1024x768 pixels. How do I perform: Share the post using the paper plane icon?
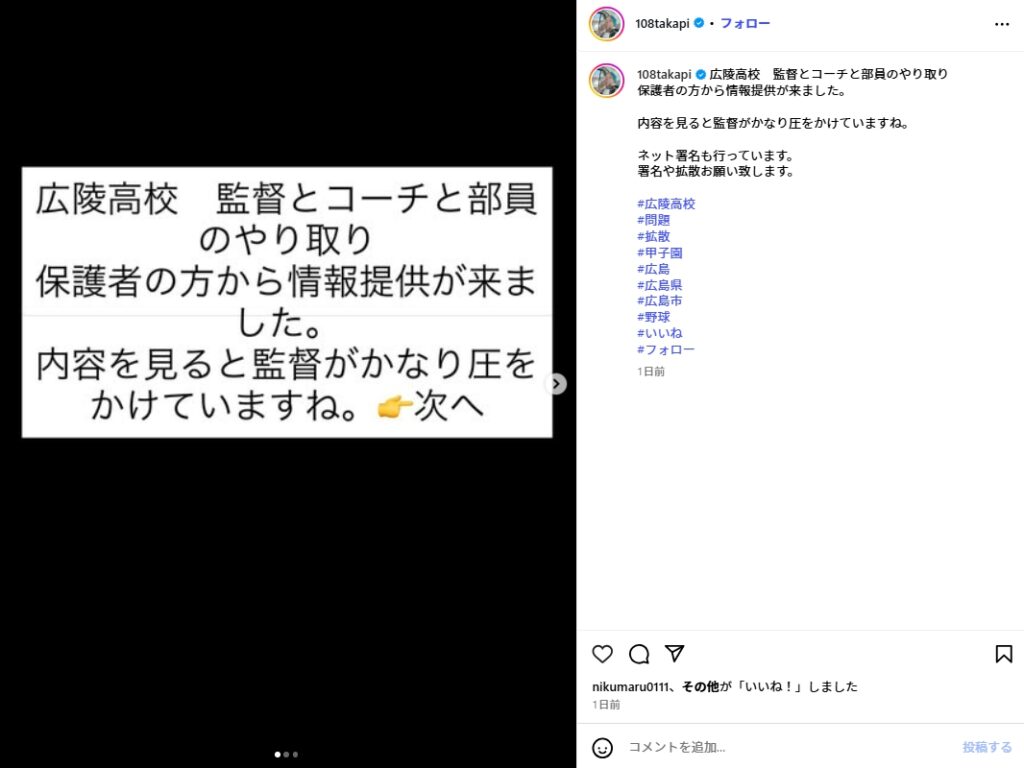[x=675, y=653]
